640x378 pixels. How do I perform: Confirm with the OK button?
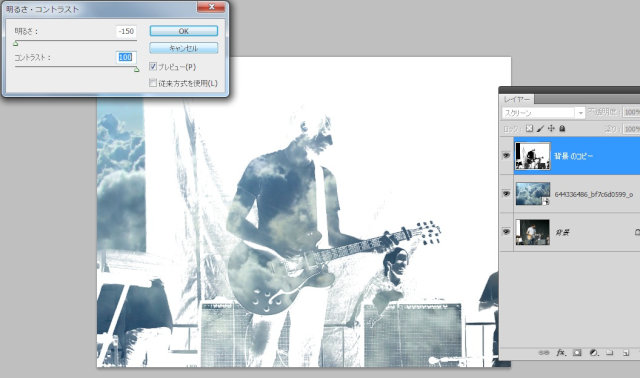184,31
